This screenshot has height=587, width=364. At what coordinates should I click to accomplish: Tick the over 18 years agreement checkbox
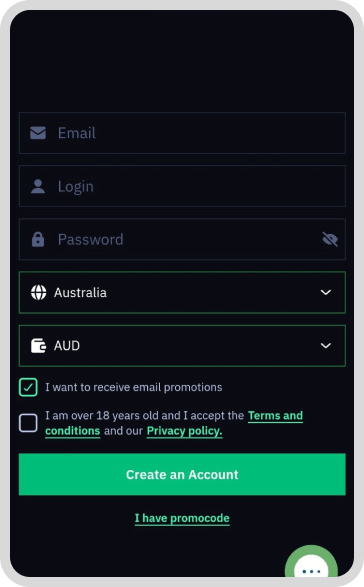click(28, 423)
